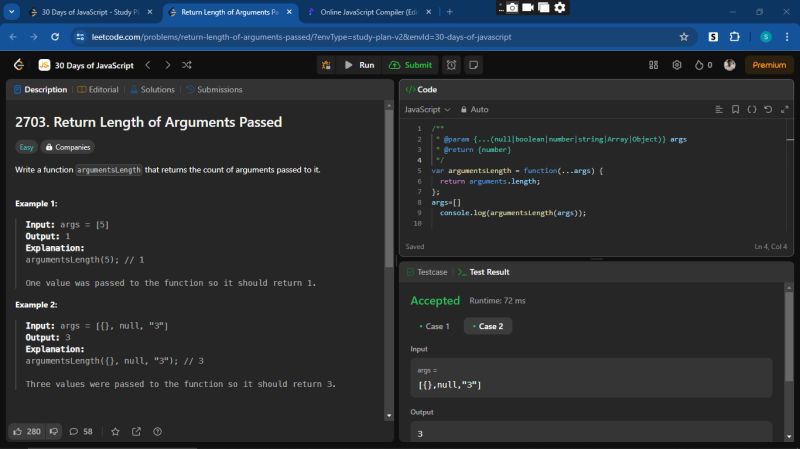Click the S extension icon in toolbar
This screenshot has height=449, width=800.
(713, 37)
